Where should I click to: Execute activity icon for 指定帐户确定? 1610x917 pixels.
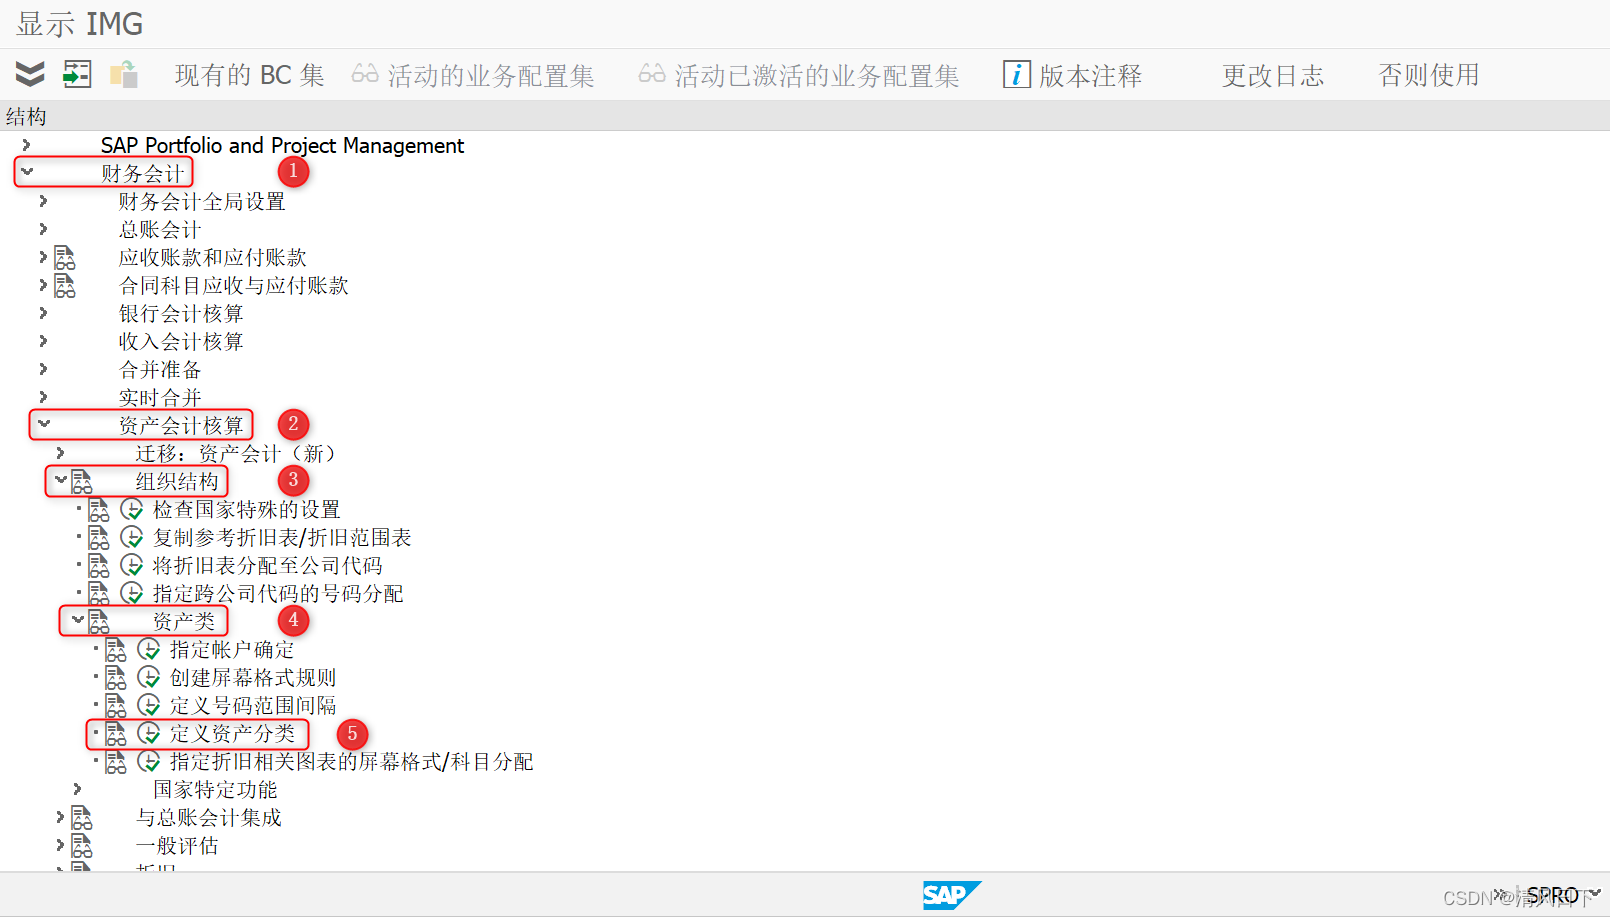(x=148, y=650)
